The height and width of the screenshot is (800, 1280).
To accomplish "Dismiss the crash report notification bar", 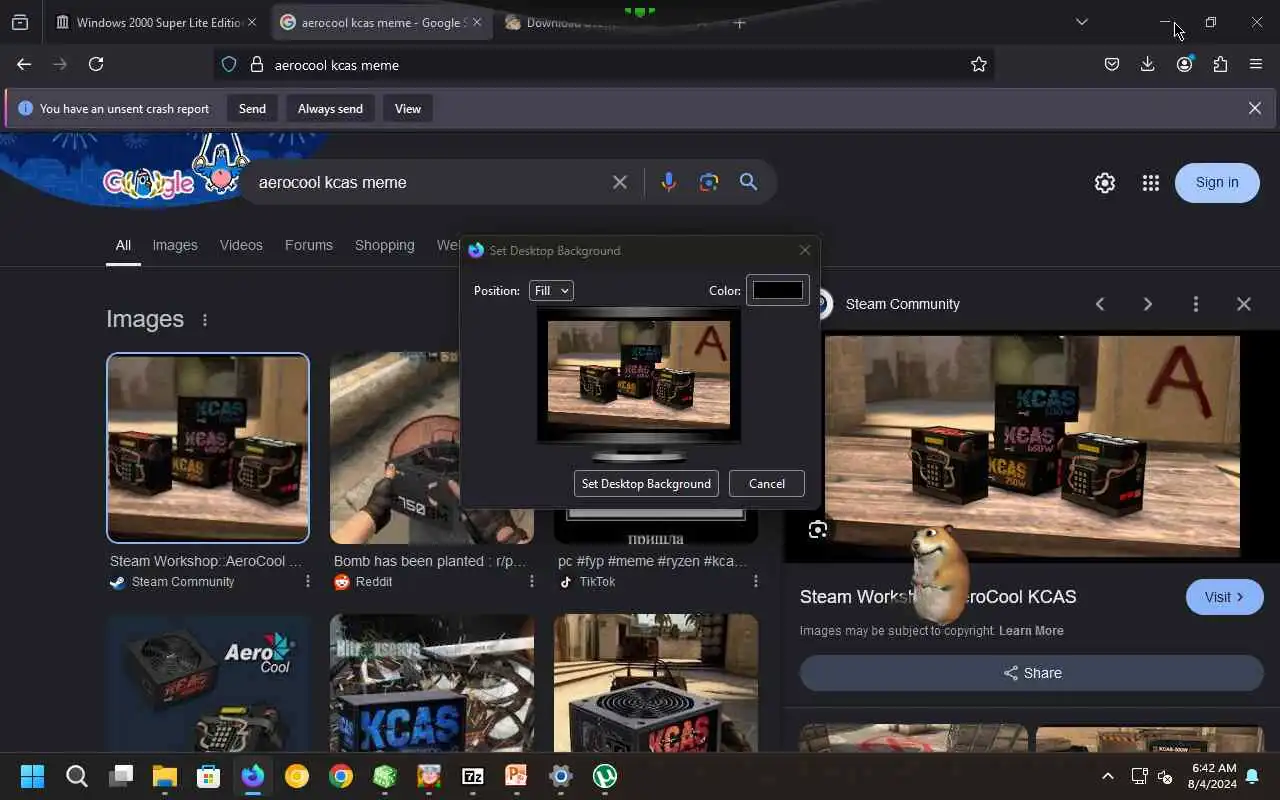I will [1255, 108].
